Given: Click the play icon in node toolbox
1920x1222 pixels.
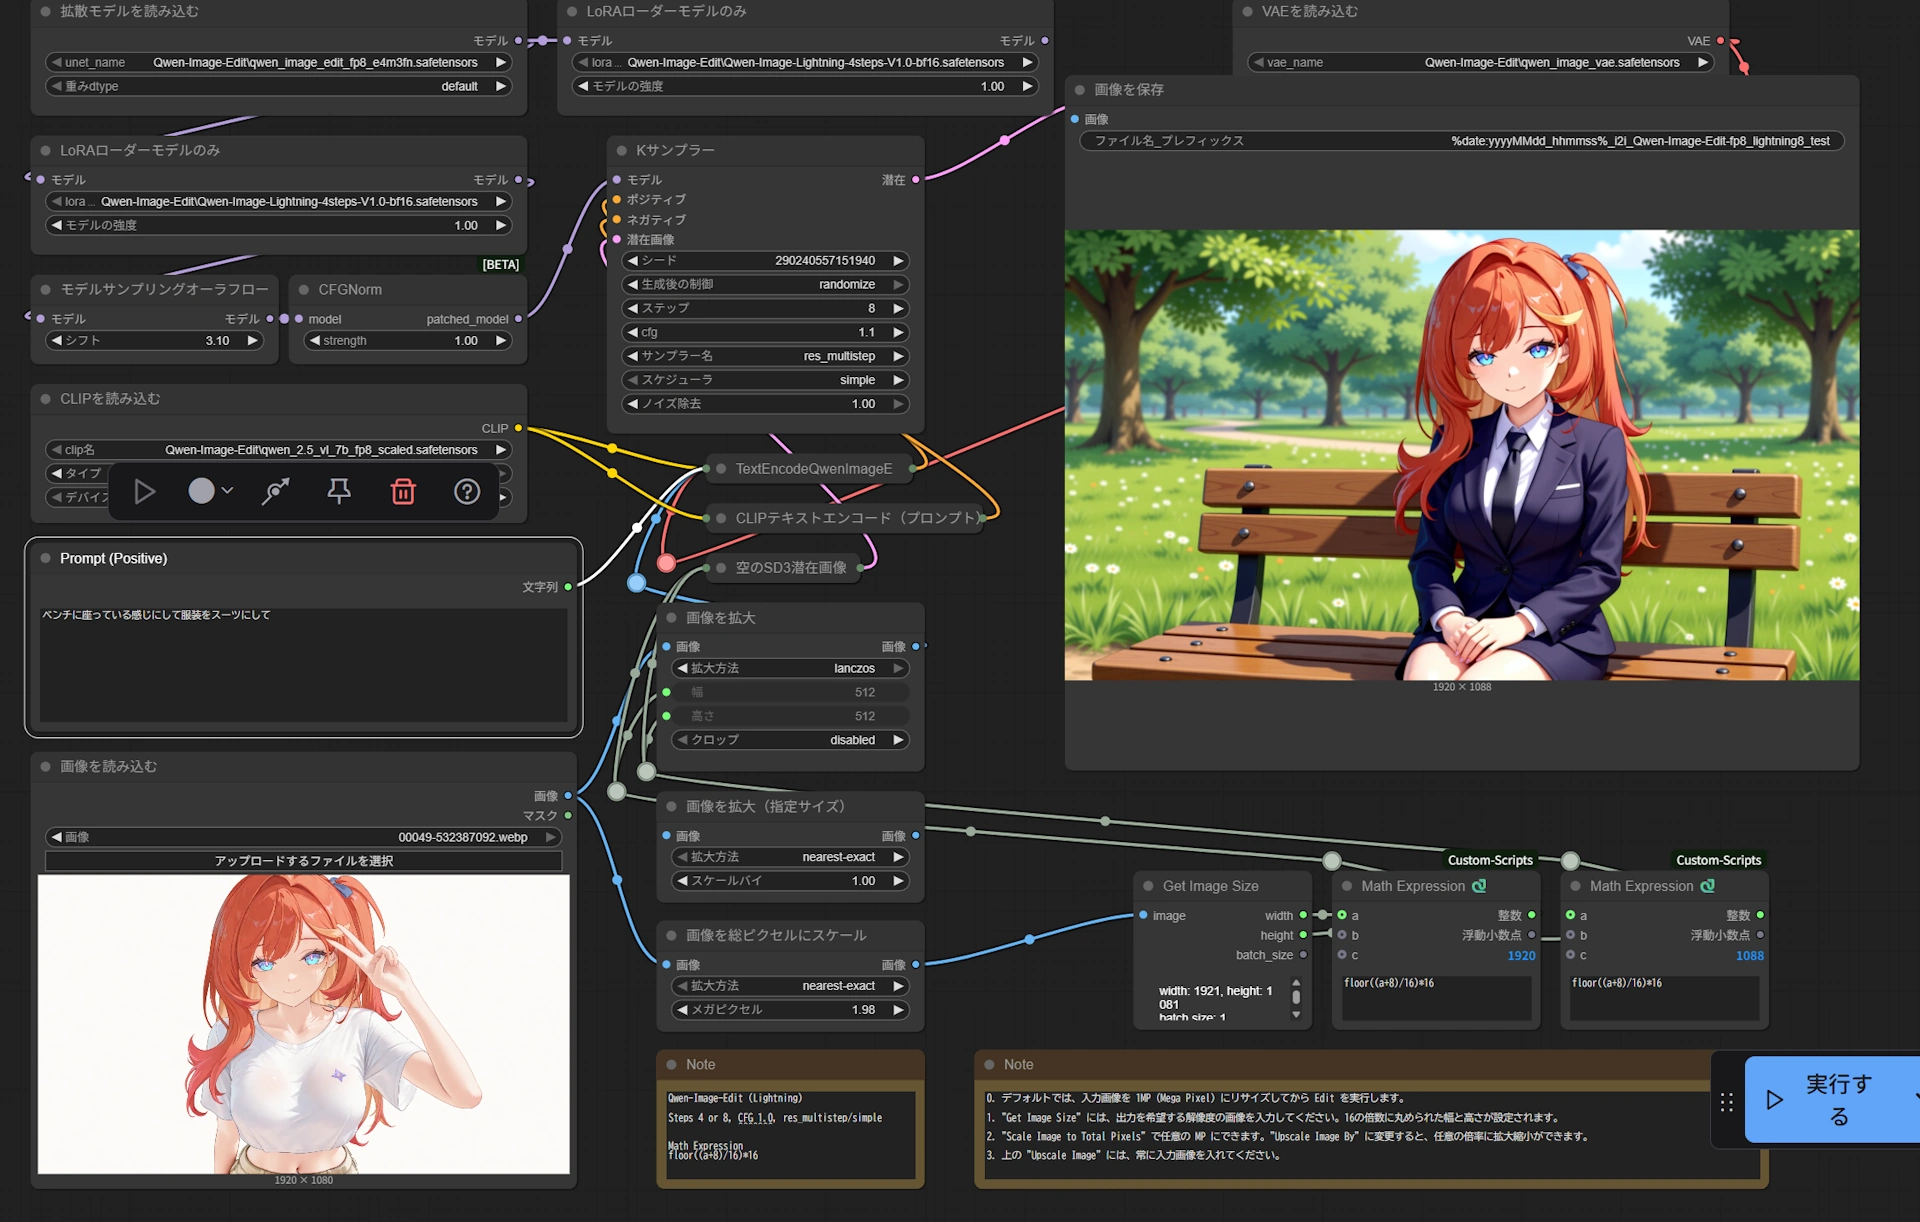Looking at the screenshot, I should coord(144,491).
